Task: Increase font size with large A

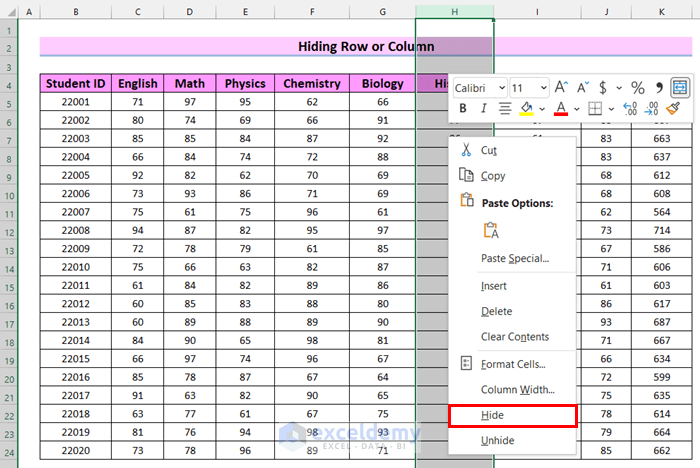Action: point(561,88)
